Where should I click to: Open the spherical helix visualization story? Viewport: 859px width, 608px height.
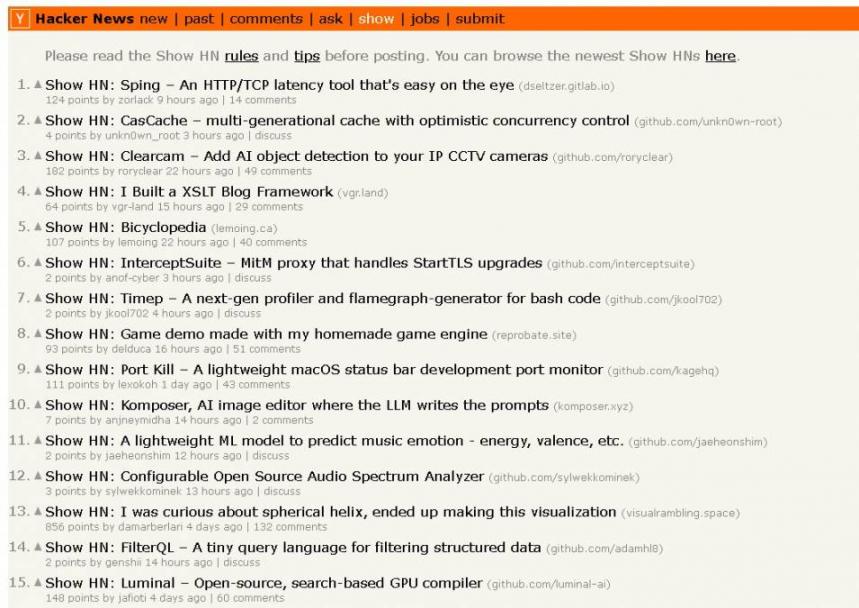point(330,512)
